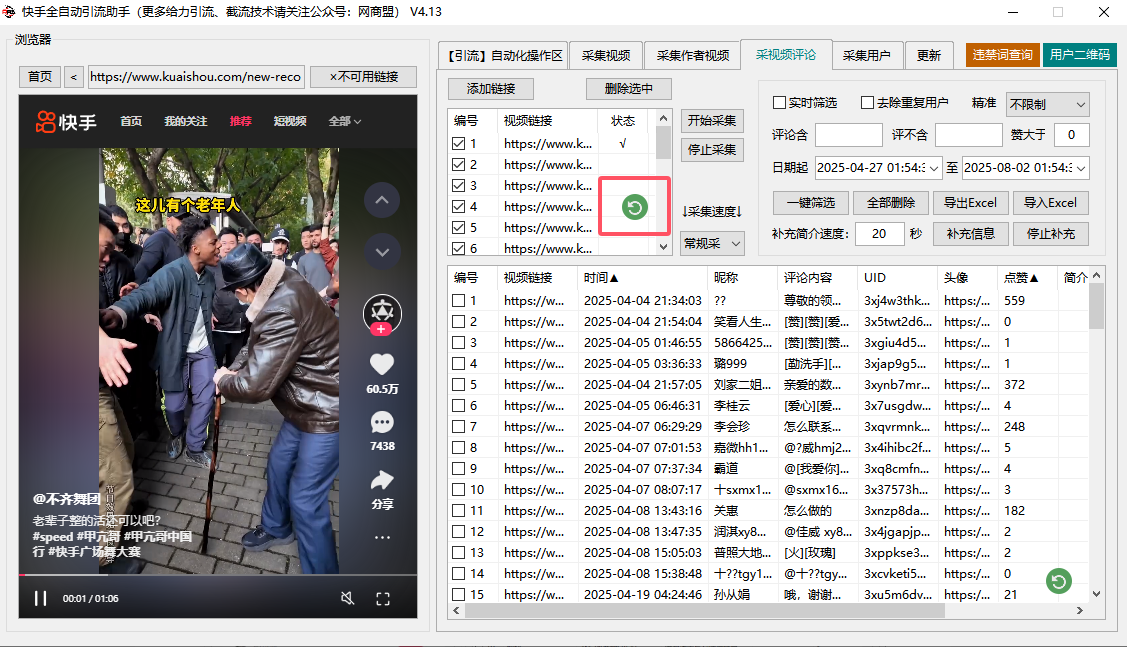1127x647 pixels.
Task: Click the comments table vertical scrollbar
Action: 1096,306
